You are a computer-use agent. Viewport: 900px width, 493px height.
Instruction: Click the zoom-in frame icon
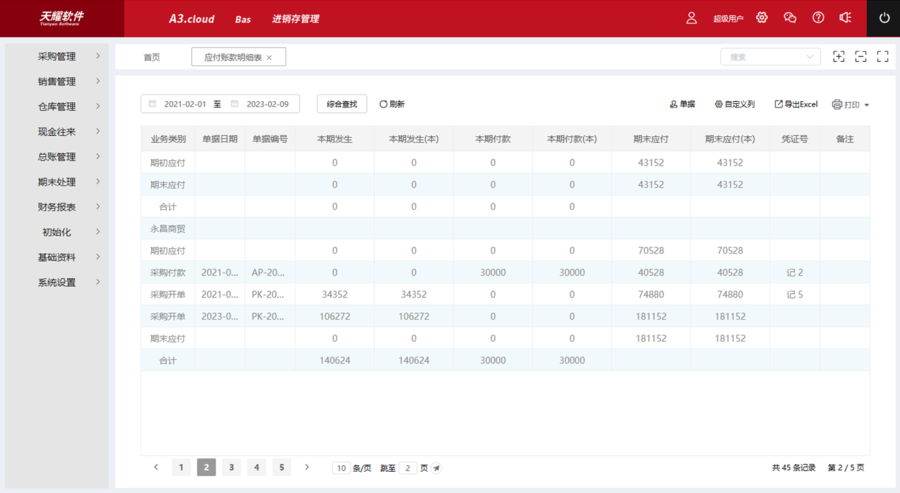(839, 57)
